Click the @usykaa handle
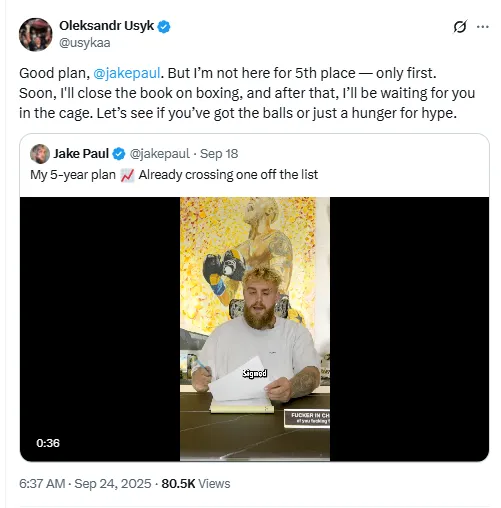501x508 pixels. click(x=85, y=43)
